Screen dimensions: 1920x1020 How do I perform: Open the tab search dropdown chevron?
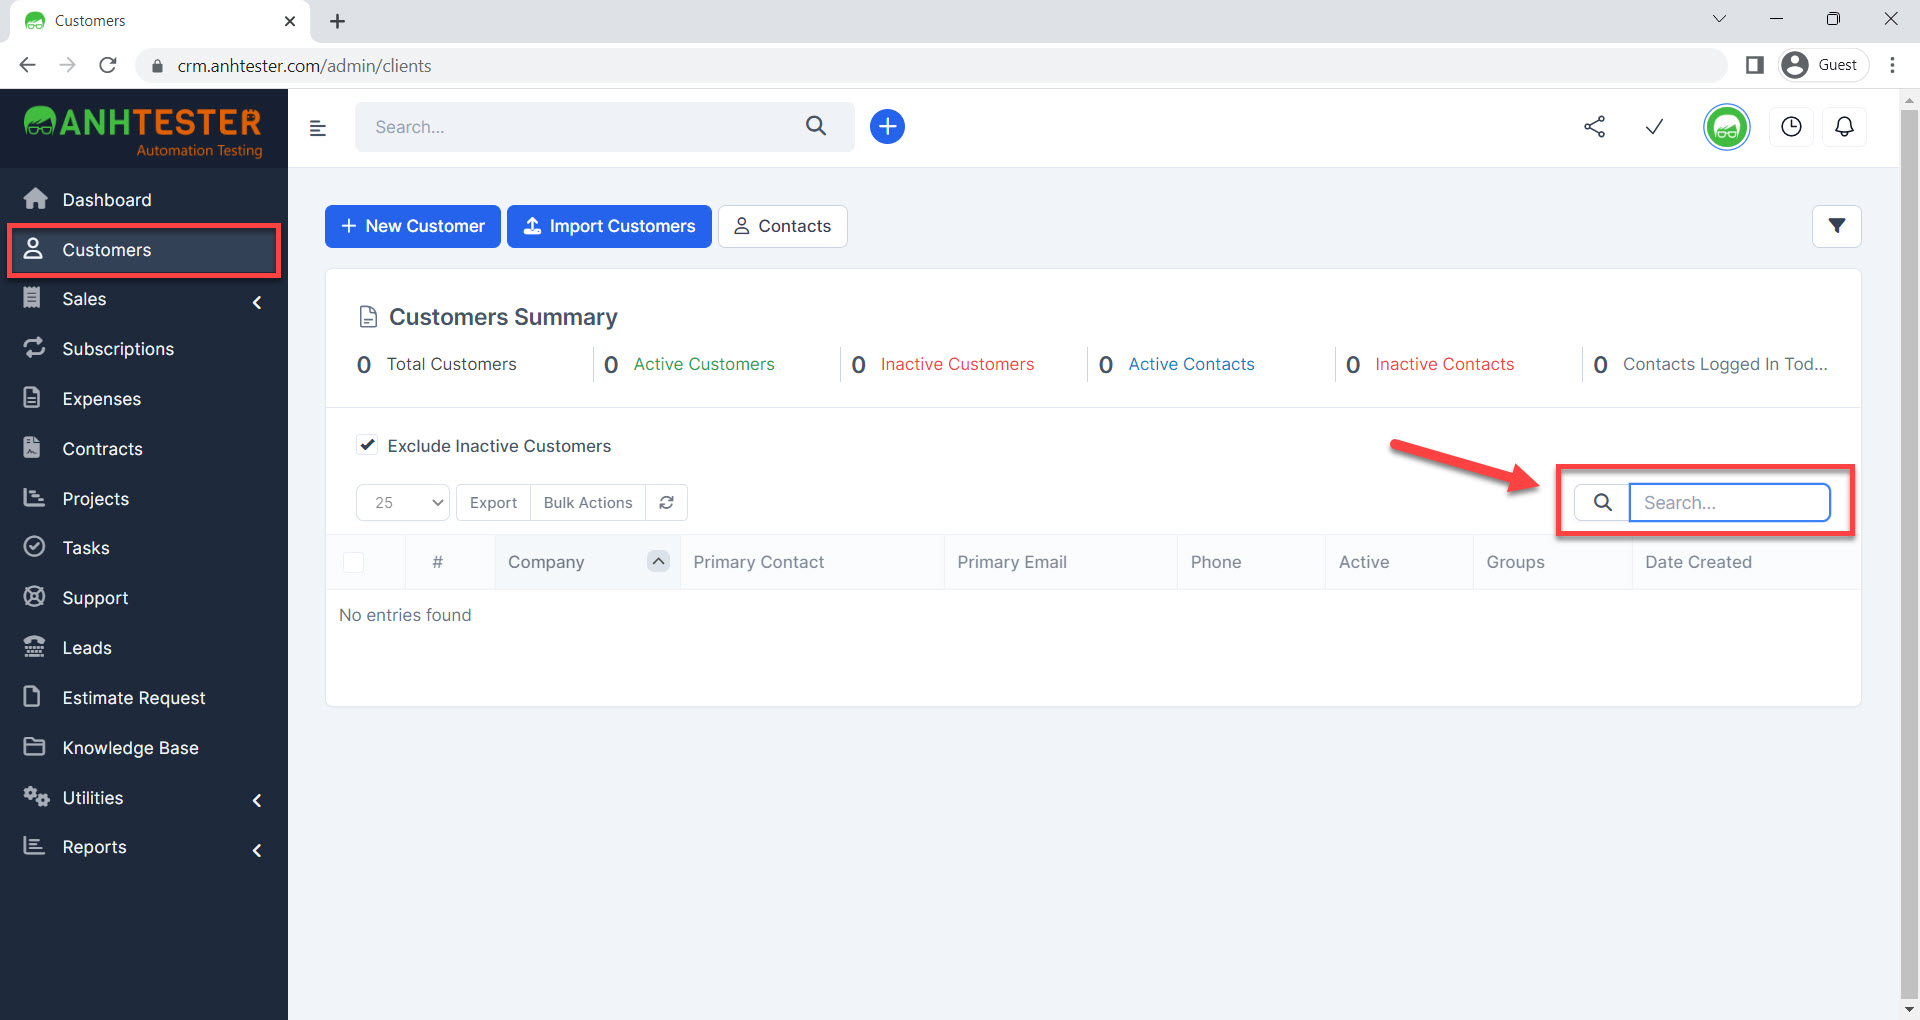tap(1719, 19)
